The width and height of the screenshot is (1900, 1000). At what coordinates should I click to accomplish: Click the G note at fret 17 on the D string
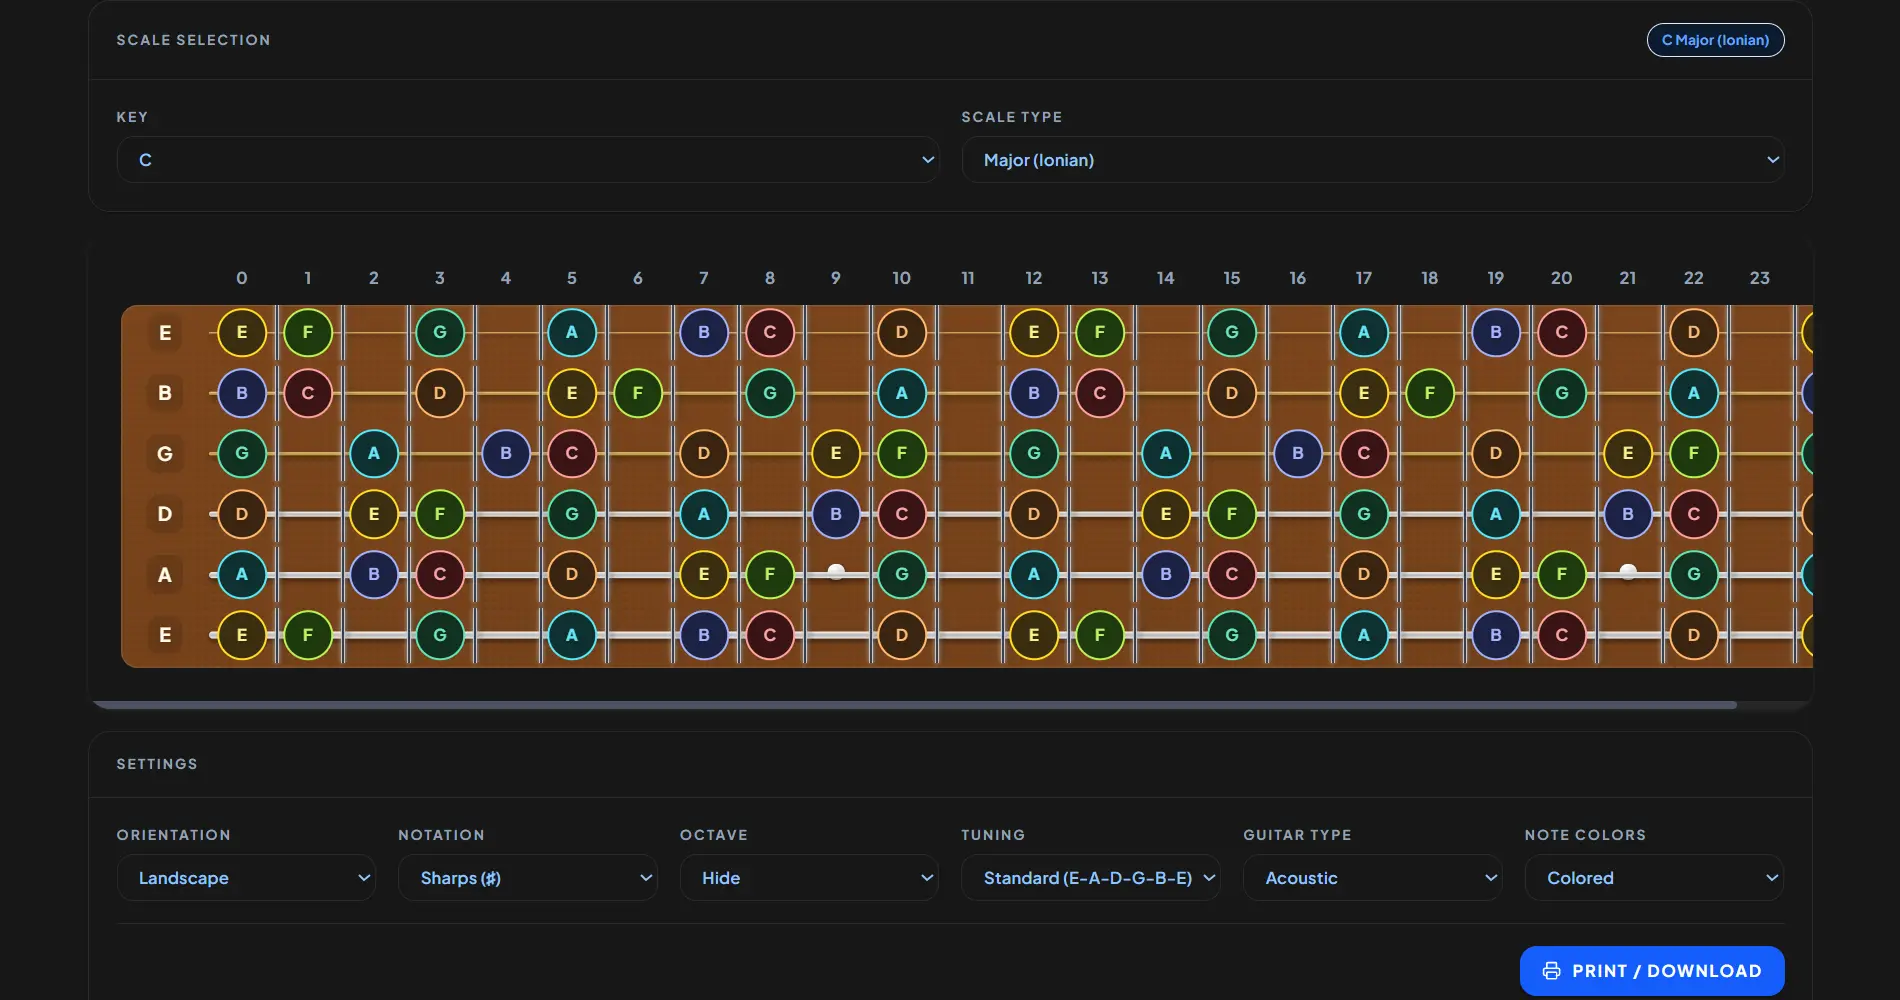pyautogui.click(x=1364, y=514)
